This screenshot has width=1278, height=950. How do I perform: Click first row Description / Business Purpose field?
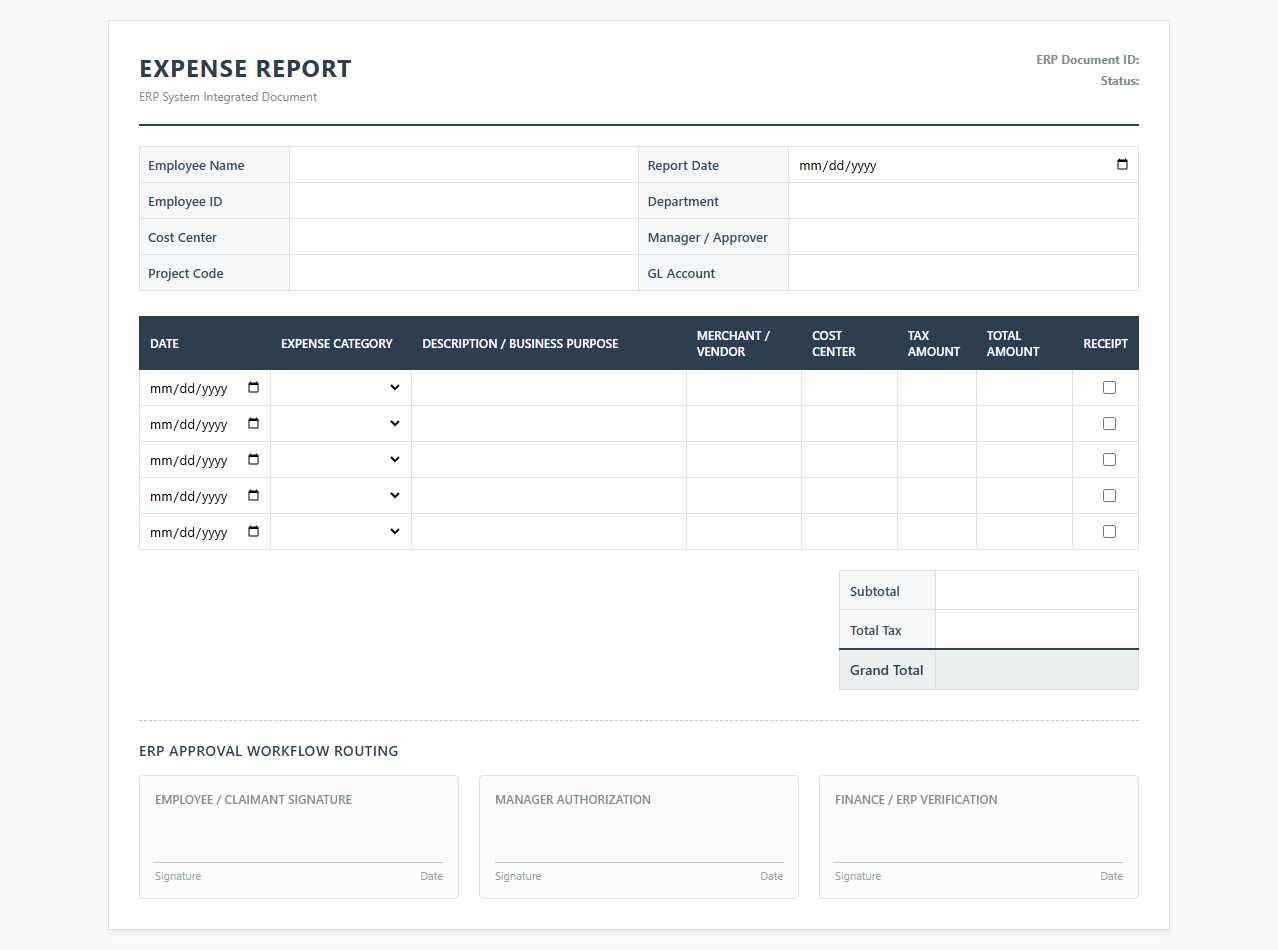pos(549,388)
